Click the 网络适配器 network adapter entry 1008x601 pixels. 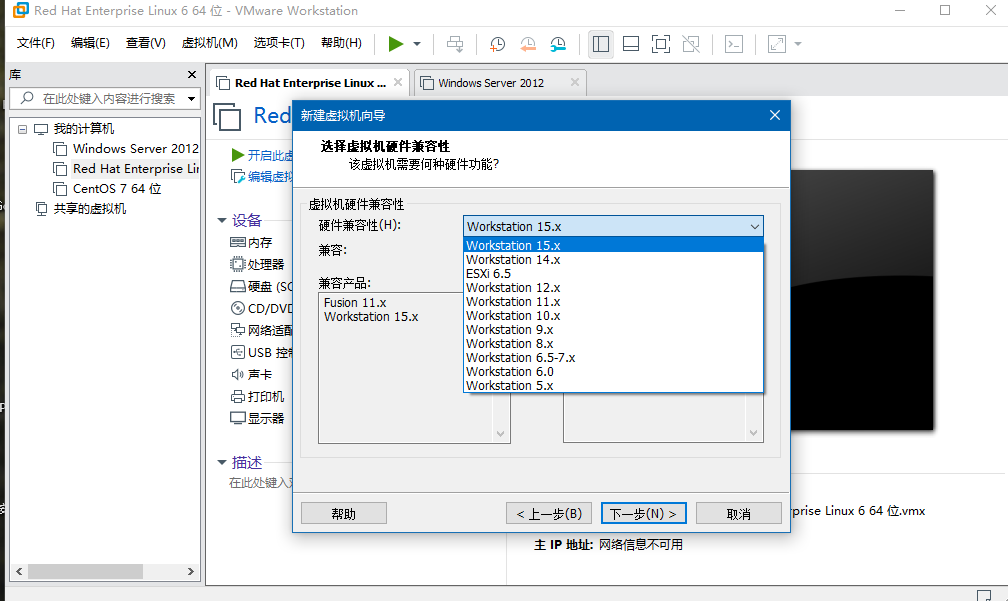point(261,330)
